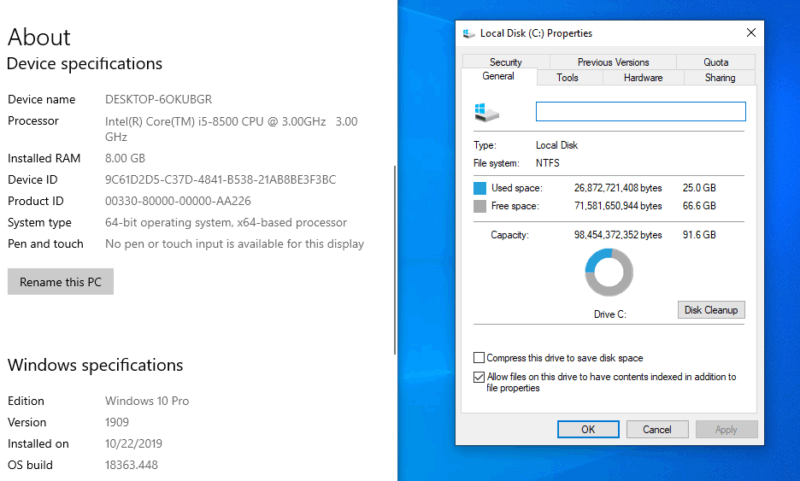Open the Hardware tab
The height and width of the screenshot is (481, 800).
pyautogui.click(x=643, y=78)
